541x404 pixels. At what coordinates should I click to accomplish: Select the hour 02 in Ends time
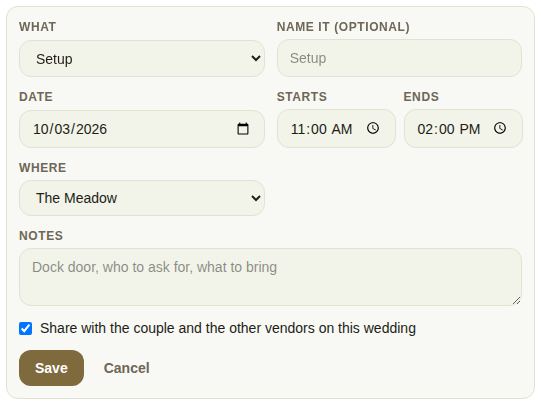click(425, 129)
